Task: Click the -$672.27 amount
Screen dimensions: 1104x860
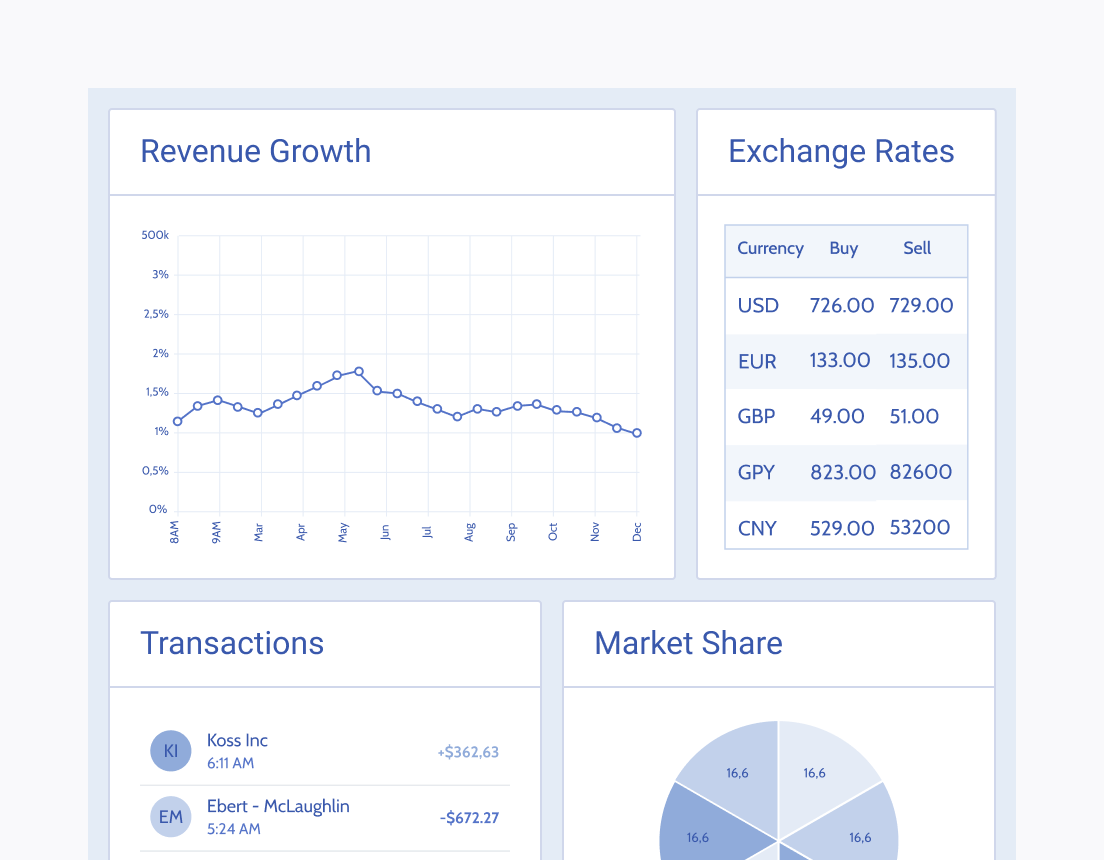Action: [x=469, y=818]
